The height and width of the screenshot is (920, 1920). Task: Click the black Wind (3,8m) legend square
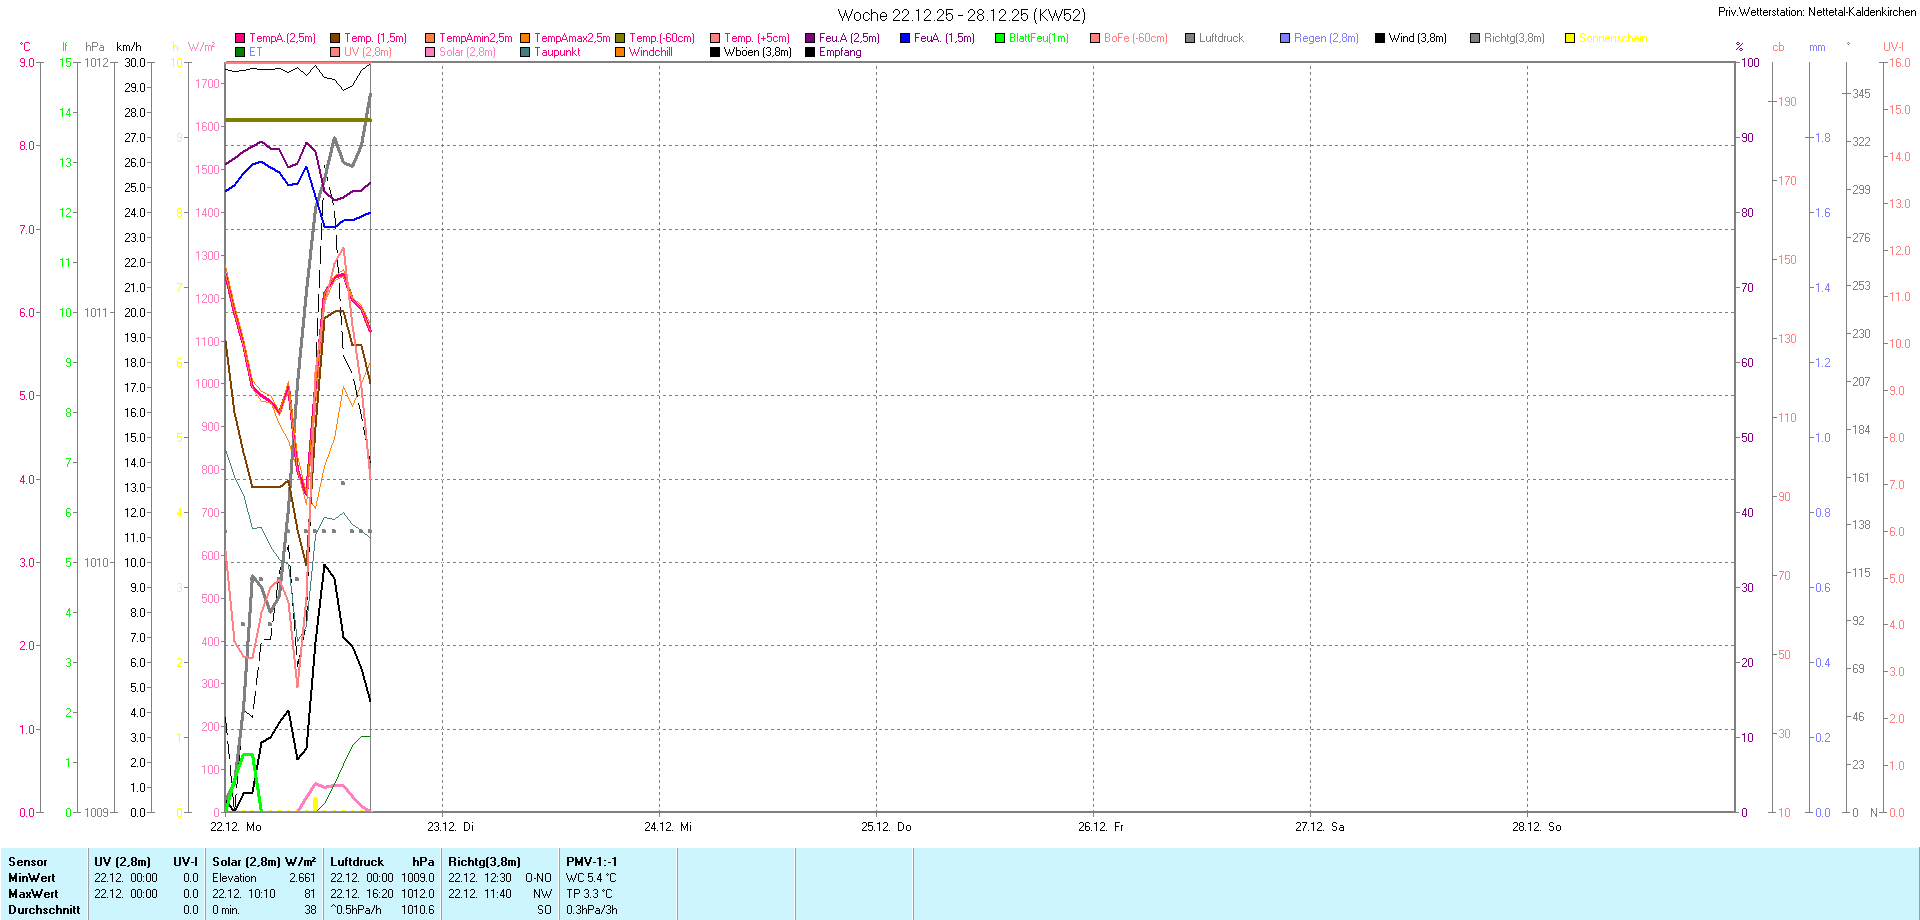[x=1380, y=38]
